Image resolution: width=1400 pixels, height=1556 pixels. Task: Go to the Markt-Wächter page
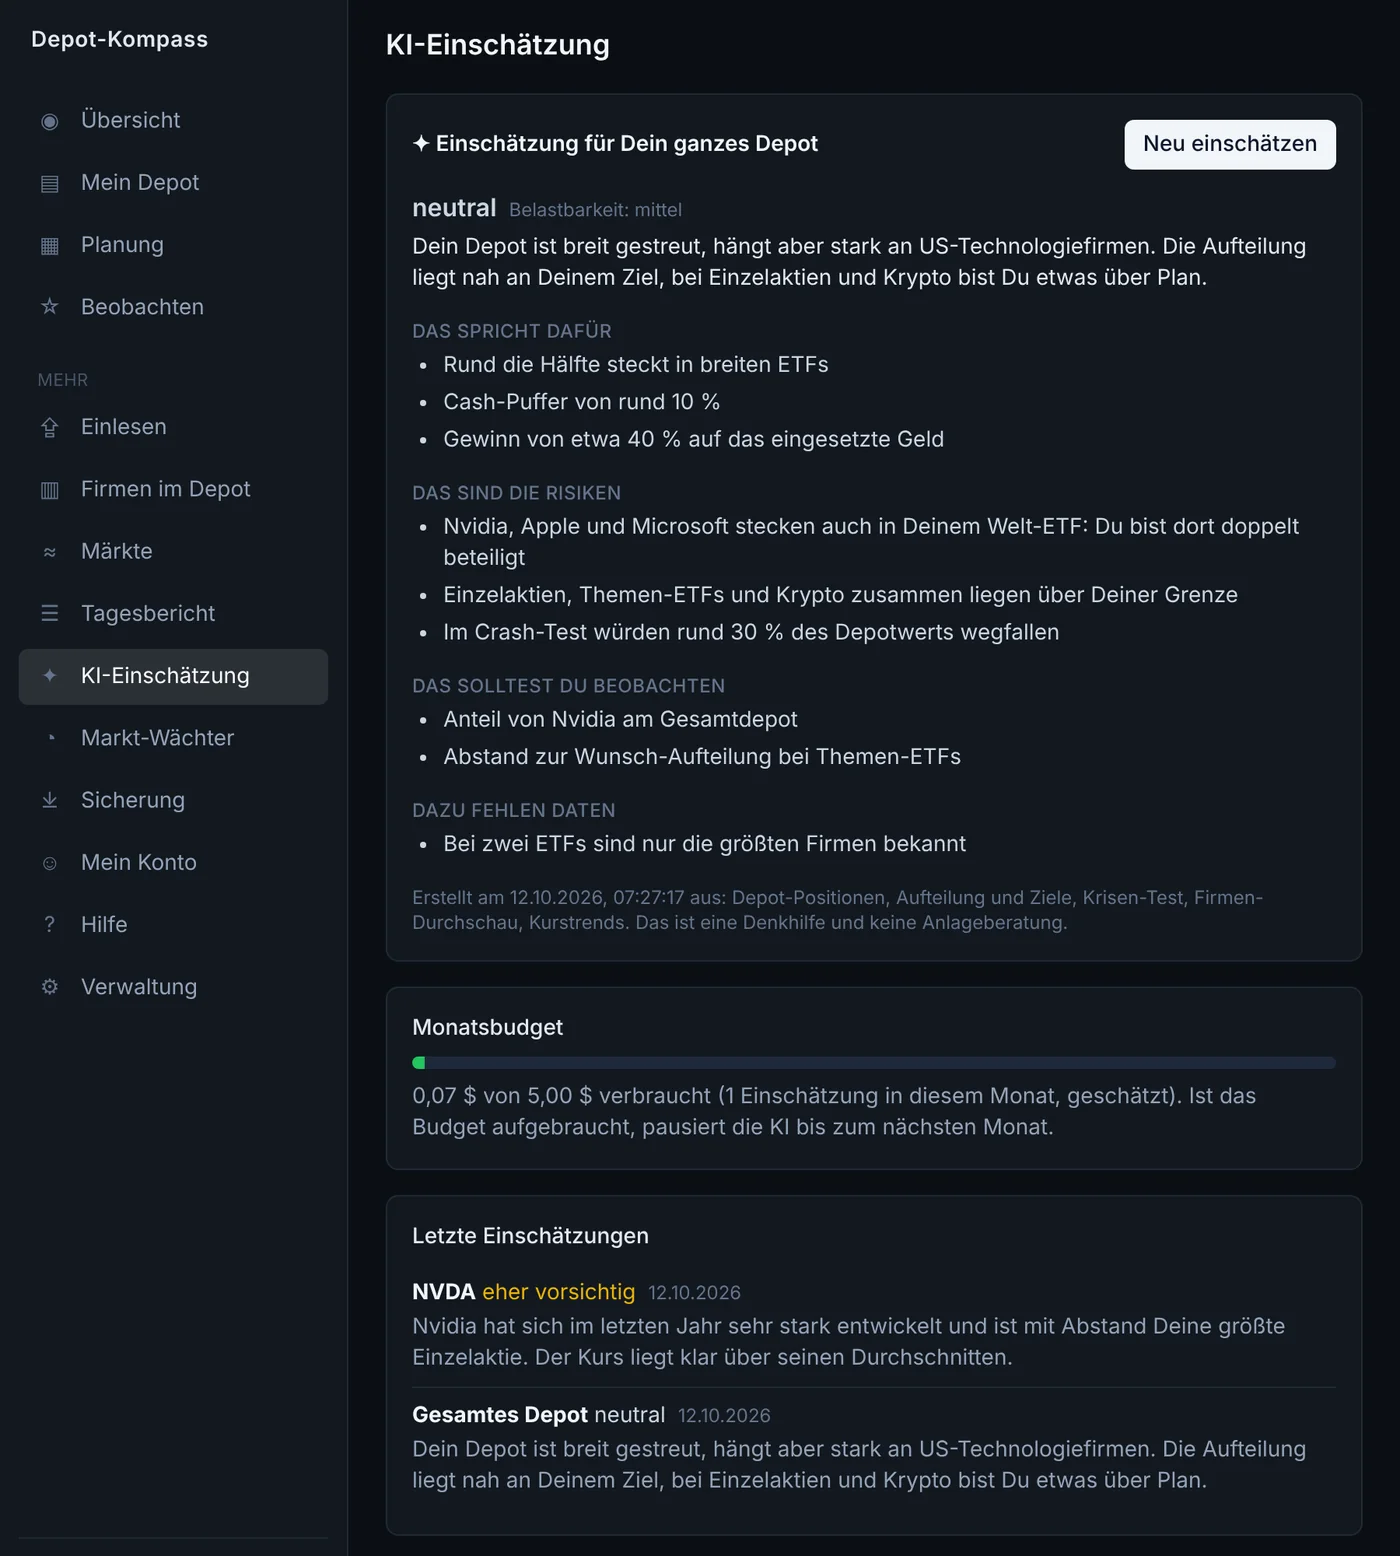click(173, 738)
